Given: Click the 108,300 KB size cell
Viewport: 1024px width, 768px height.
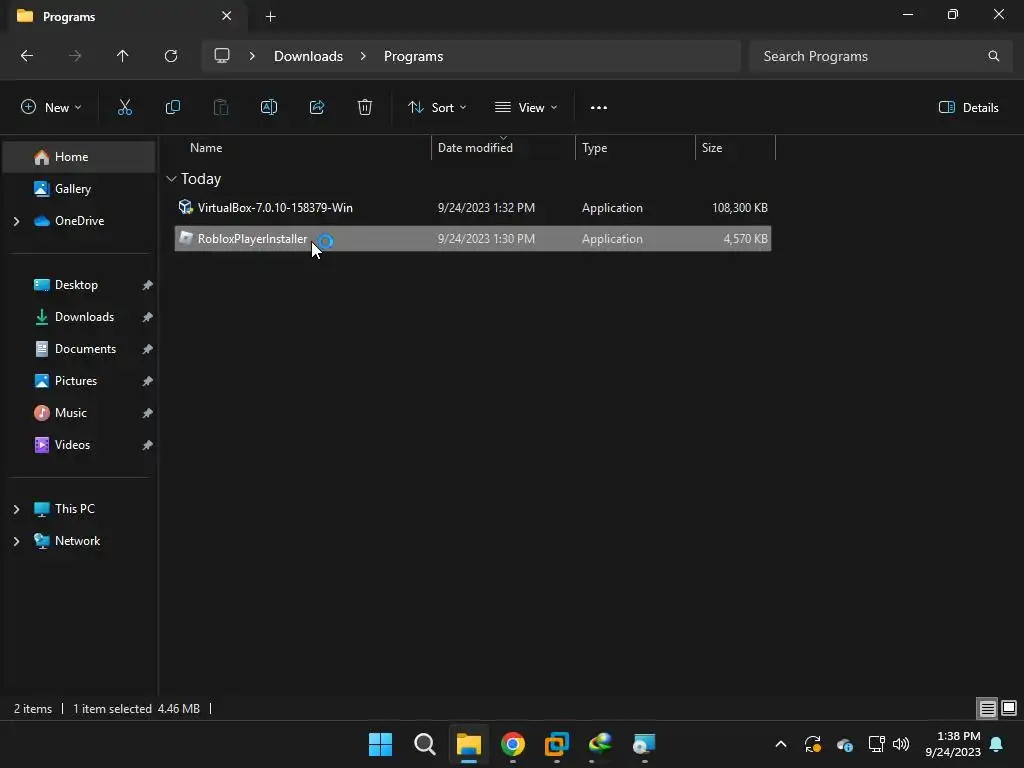Looking at the screenshot, I should (x=739, y=208).
